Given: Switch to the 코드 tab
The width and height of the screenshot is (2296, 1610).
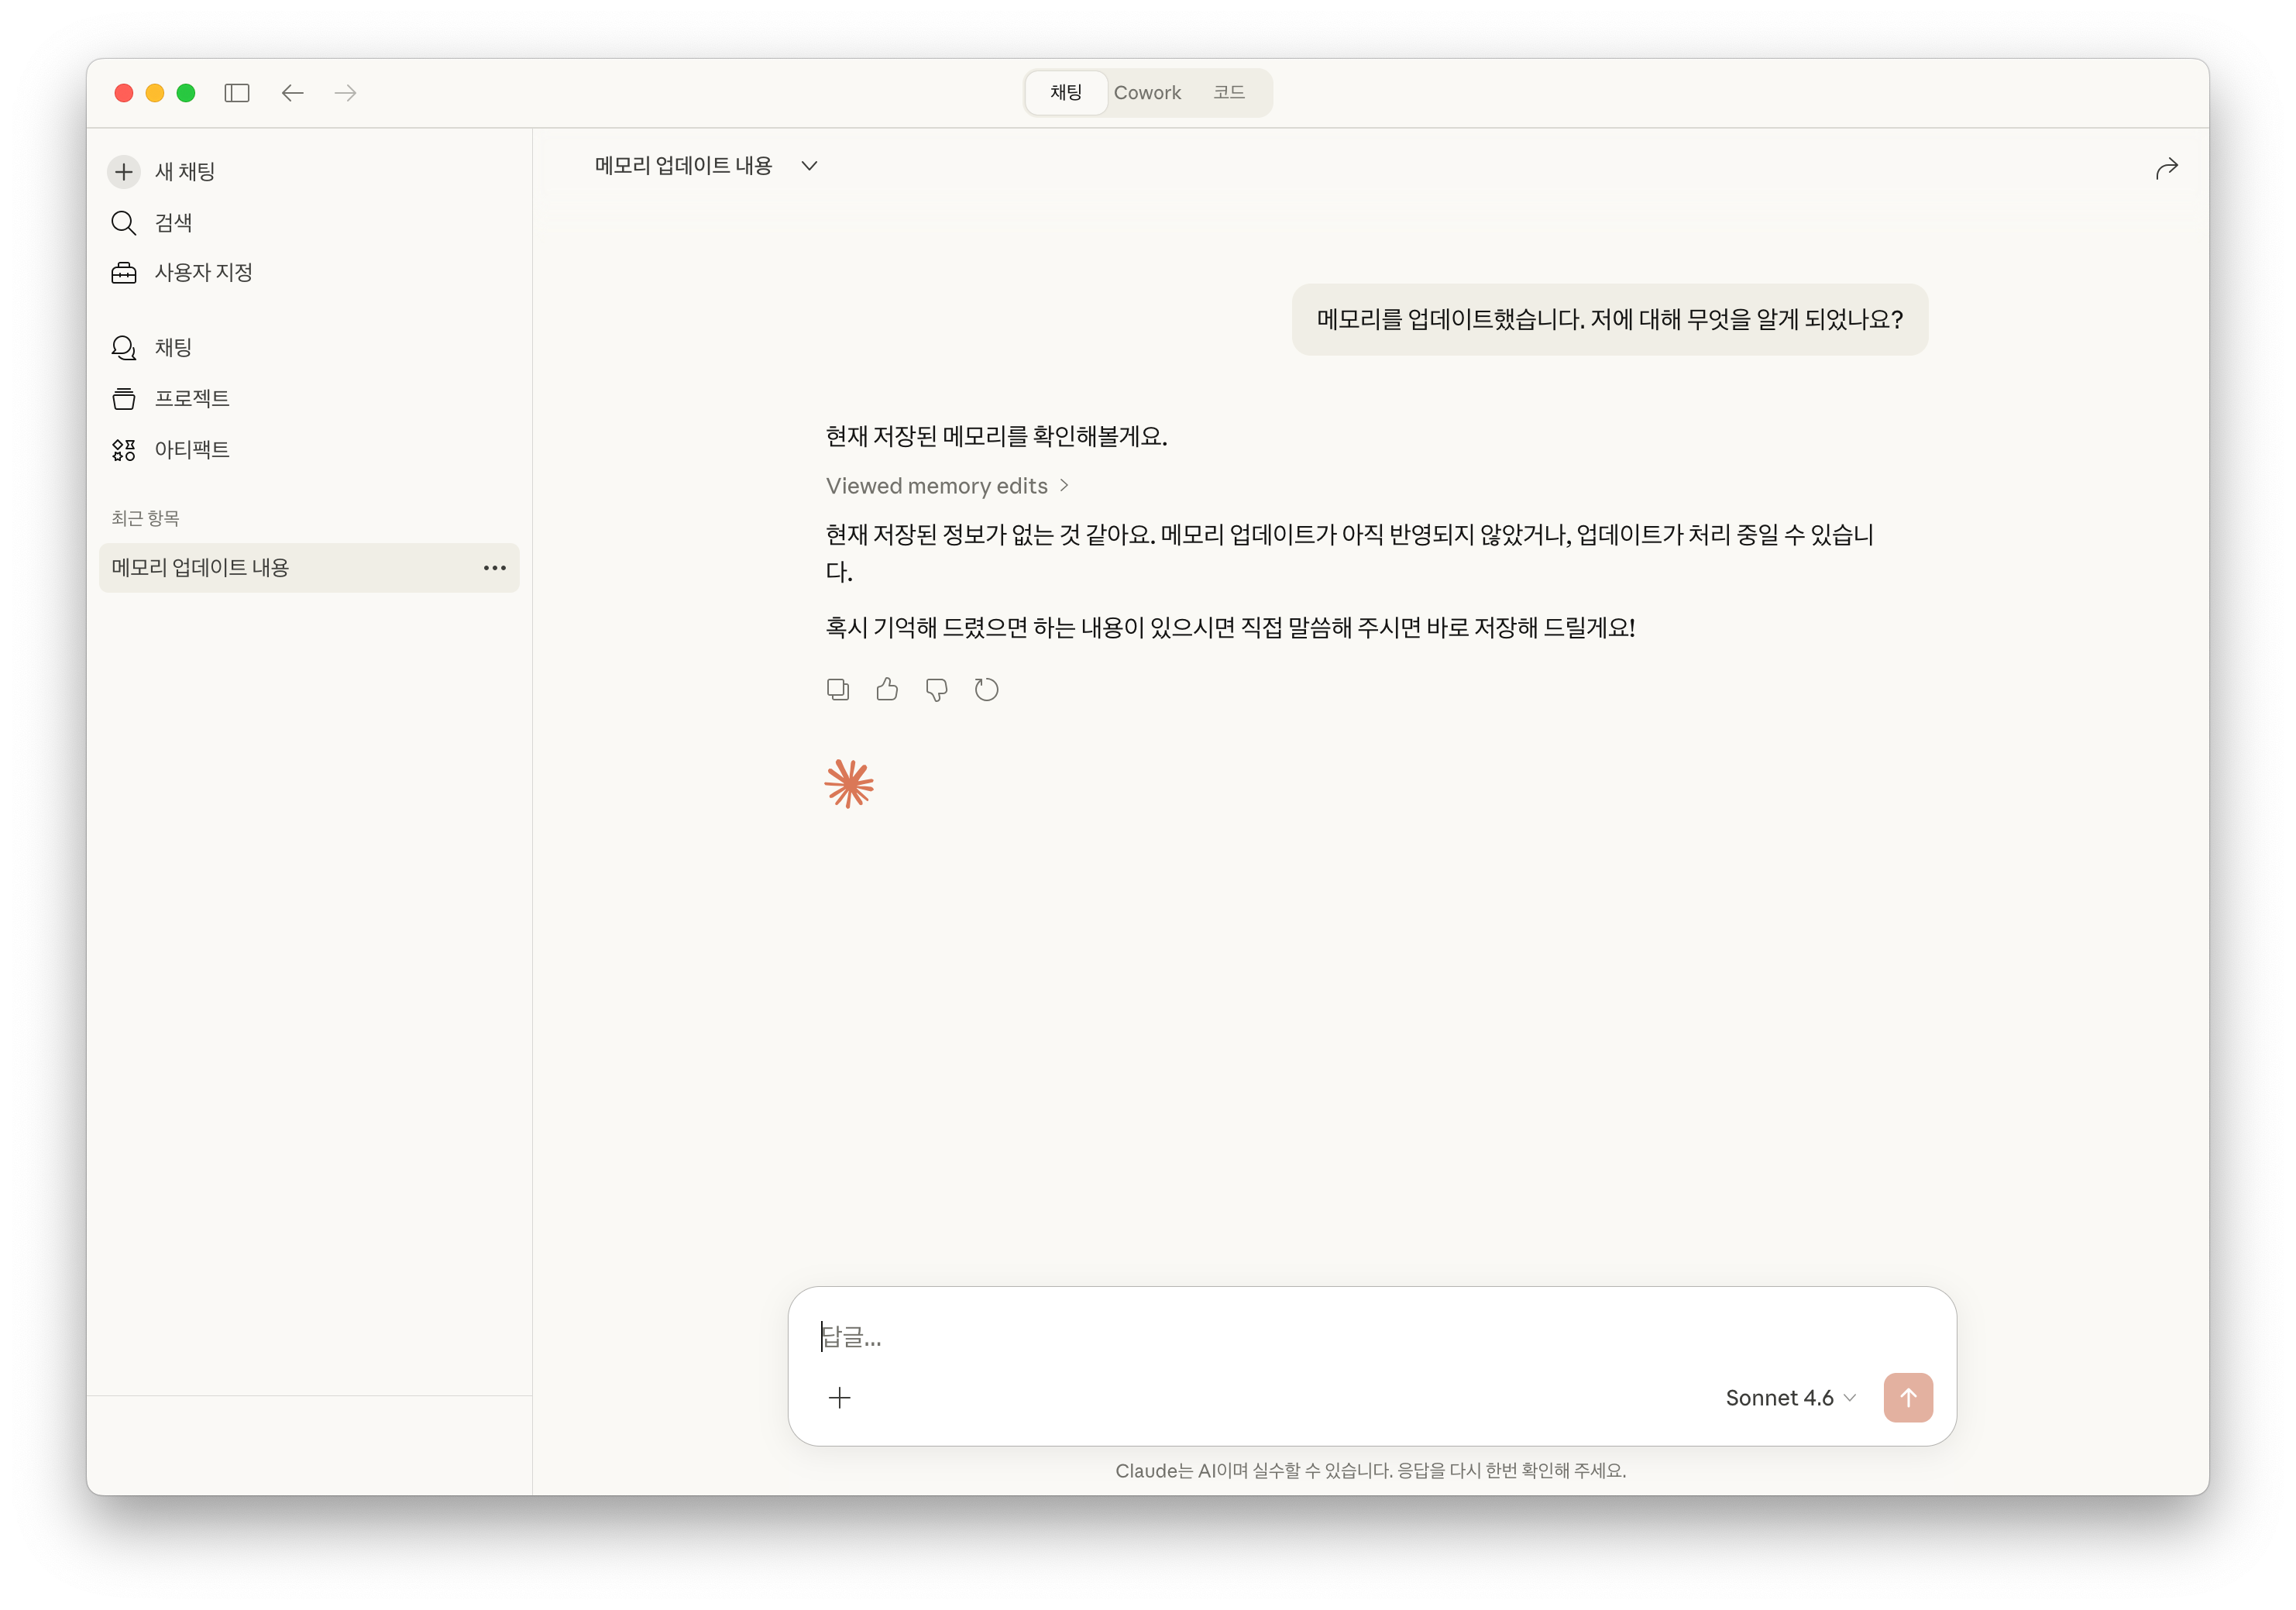Looking at the screenshot, I should pos(1229,92).
